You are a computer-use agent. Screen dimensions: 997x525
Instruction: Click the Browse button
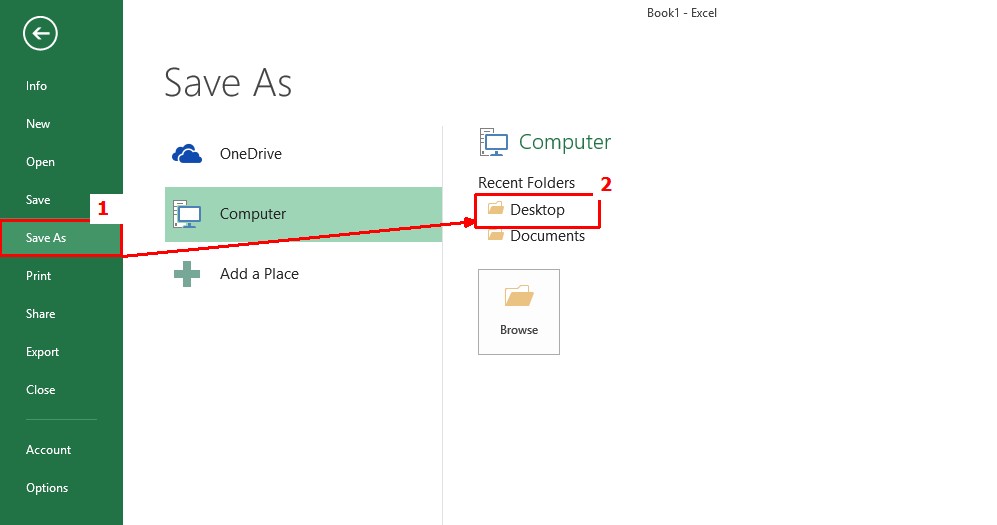pyautogui.click(x=519, y=312)
